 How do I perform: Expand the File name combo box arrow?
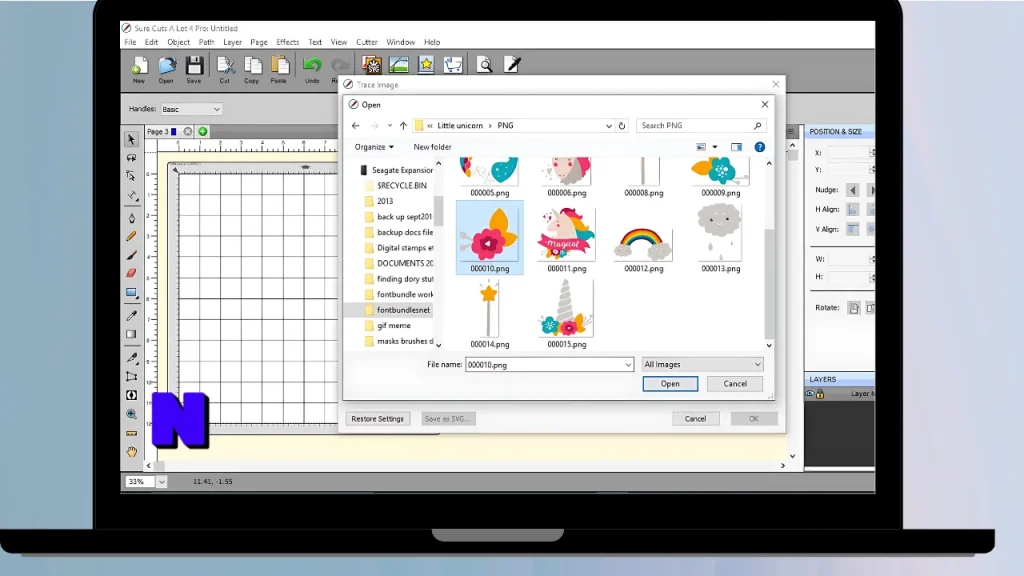pos(628,365)
